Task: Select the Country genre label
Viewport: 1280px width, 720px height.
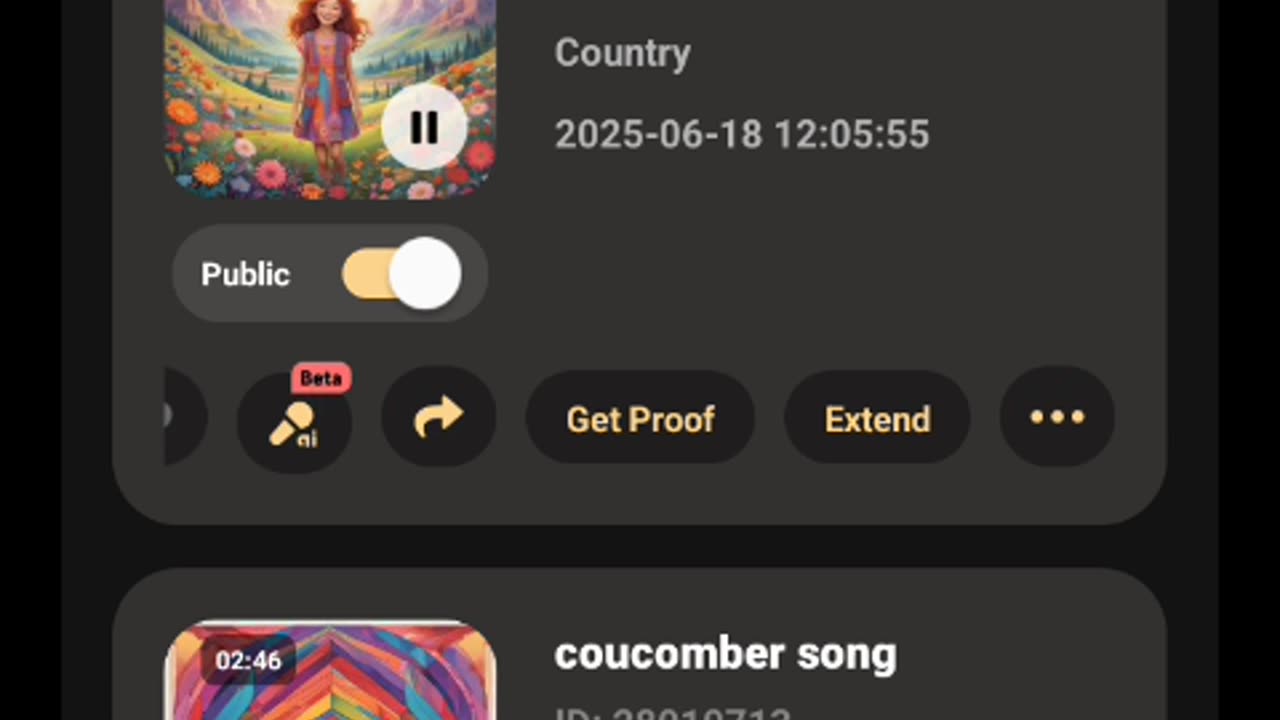Action: (x=622, y=53)
